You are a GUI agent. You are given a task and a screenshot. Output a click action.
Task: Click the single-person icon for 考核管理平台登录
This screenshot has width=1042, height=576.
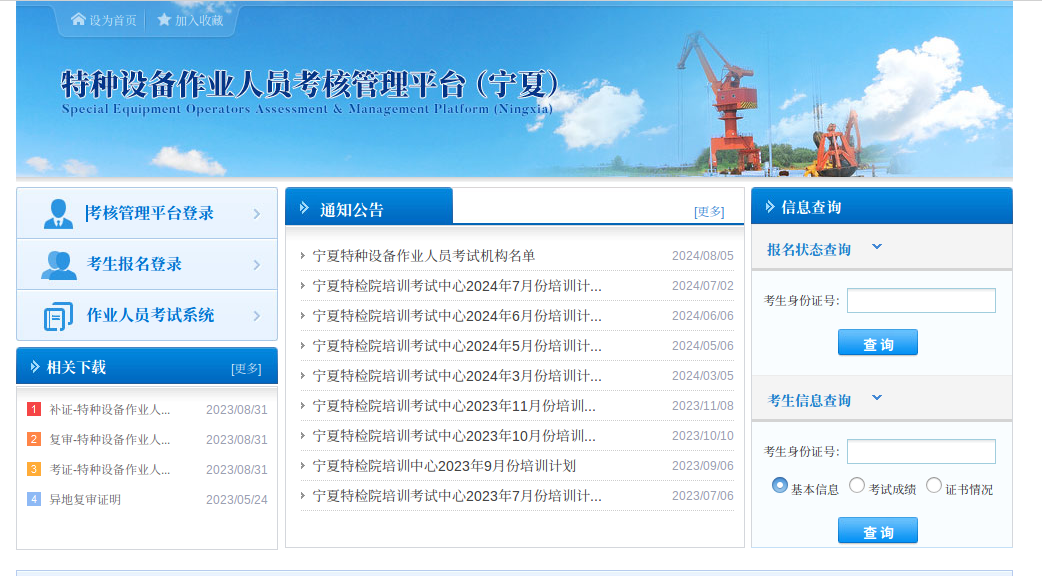point(58,214)
